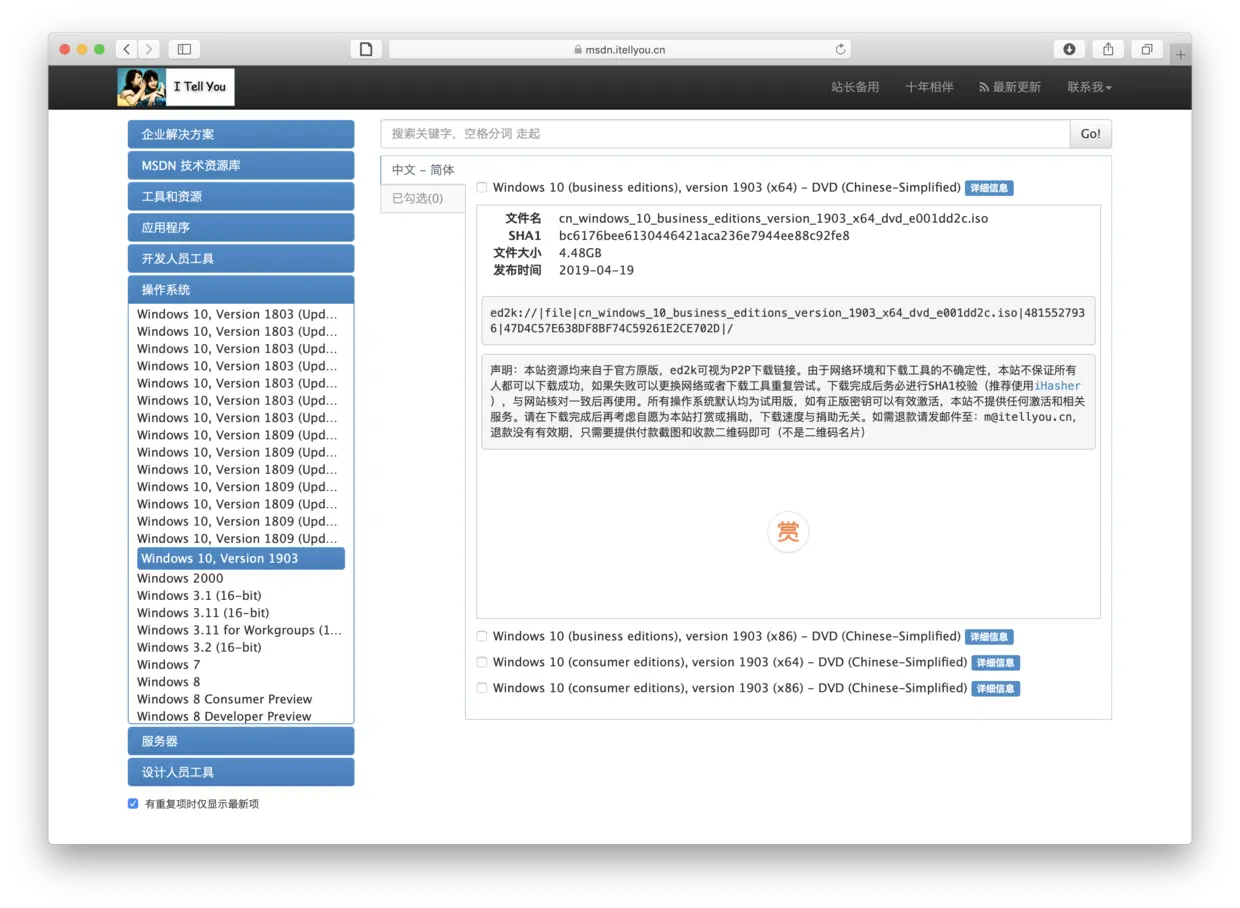Select Windows 2000 in list
This screenshot has width=1240, height=908.
point(180,578)
